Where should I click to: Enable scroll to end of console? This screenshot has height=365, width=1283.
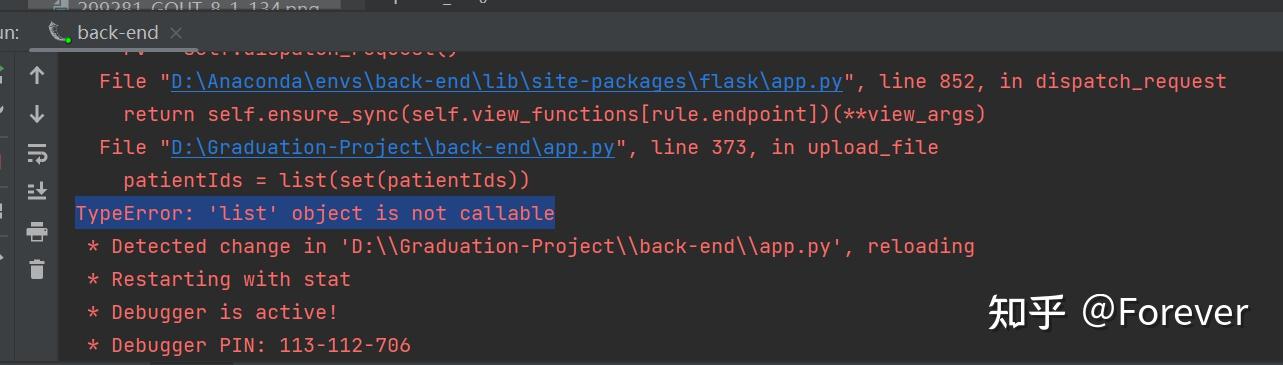[x=37, y=191]
